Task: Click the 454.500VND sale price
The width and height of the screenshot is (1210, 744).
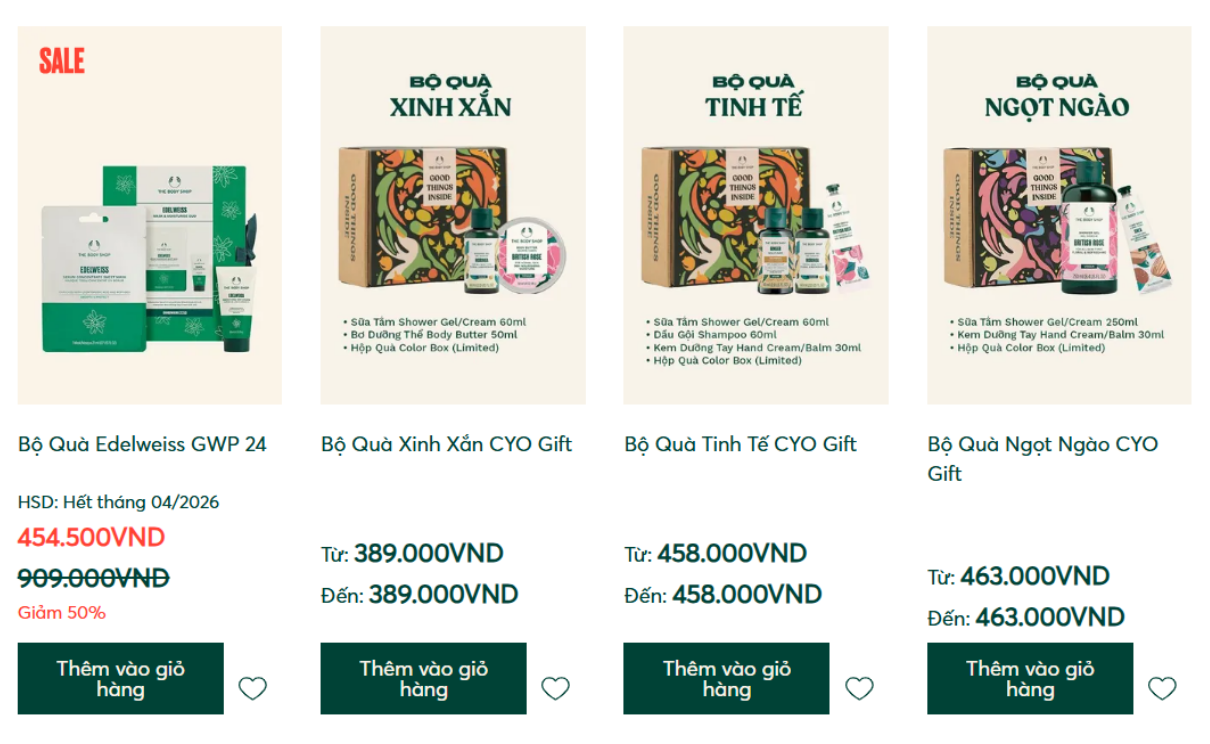Action: click(91, 537)
